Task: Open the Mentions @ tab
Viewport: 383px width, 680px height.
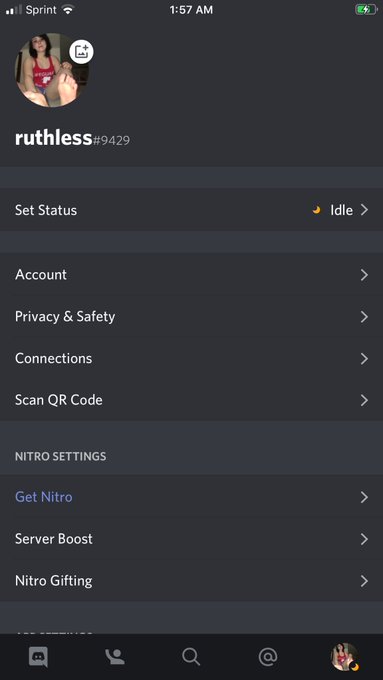Action: click(x=268, y=657)
